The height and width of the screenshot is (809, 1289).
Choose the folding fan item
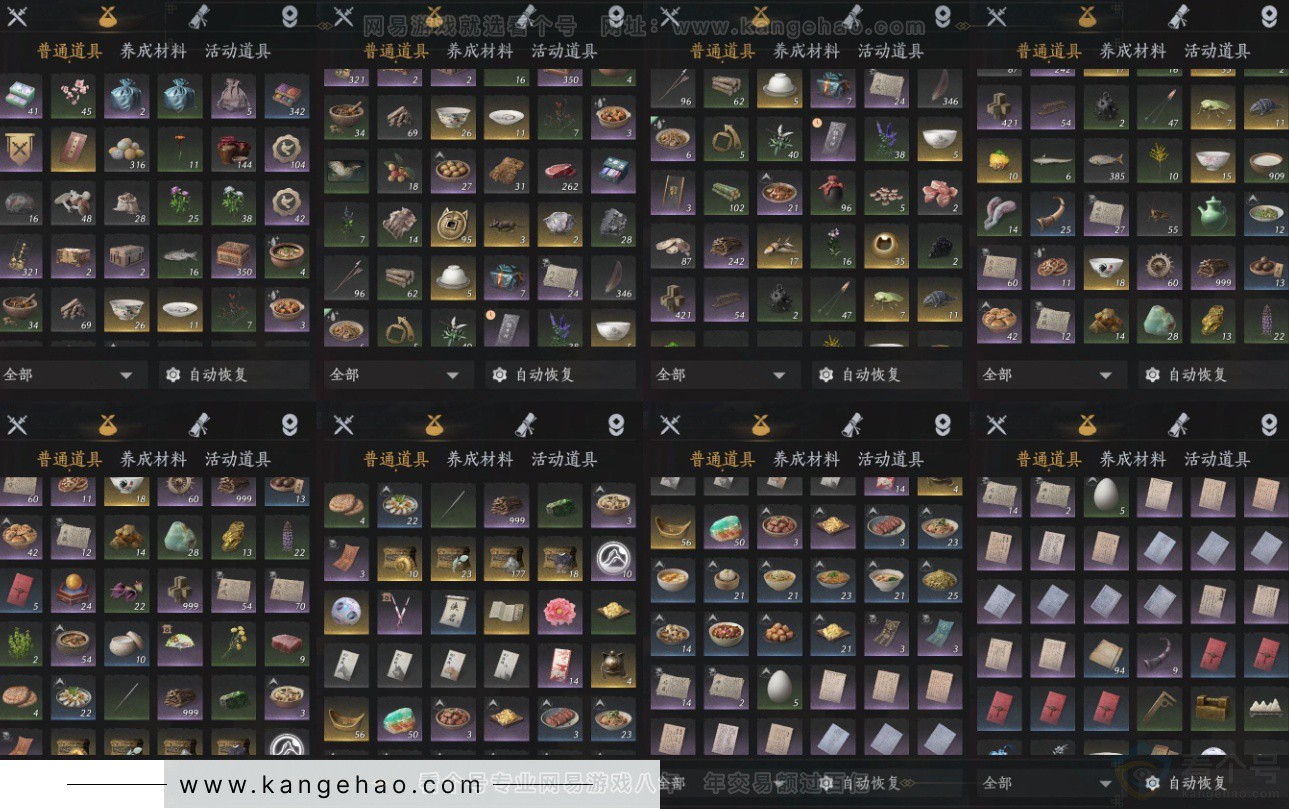pyautogui.click(x=180, y=643)
